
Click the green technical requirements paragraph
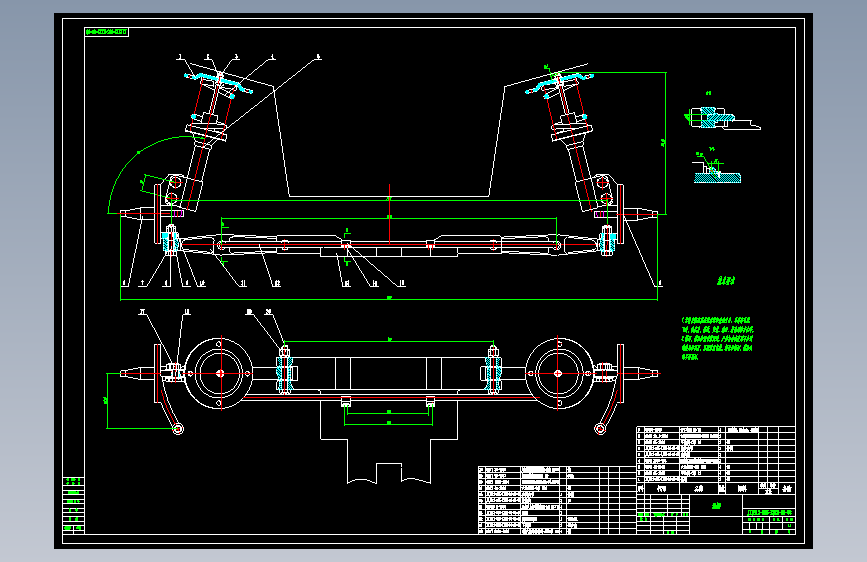(x=717, y=339)
